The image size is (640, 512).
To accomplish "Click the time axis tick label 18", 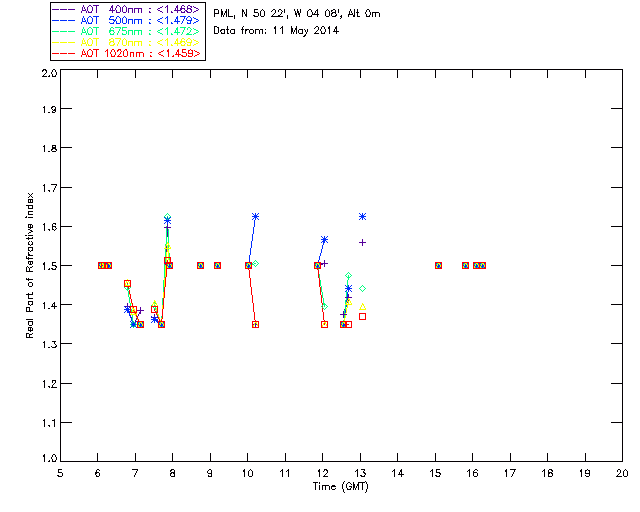I will pos(547,473).
